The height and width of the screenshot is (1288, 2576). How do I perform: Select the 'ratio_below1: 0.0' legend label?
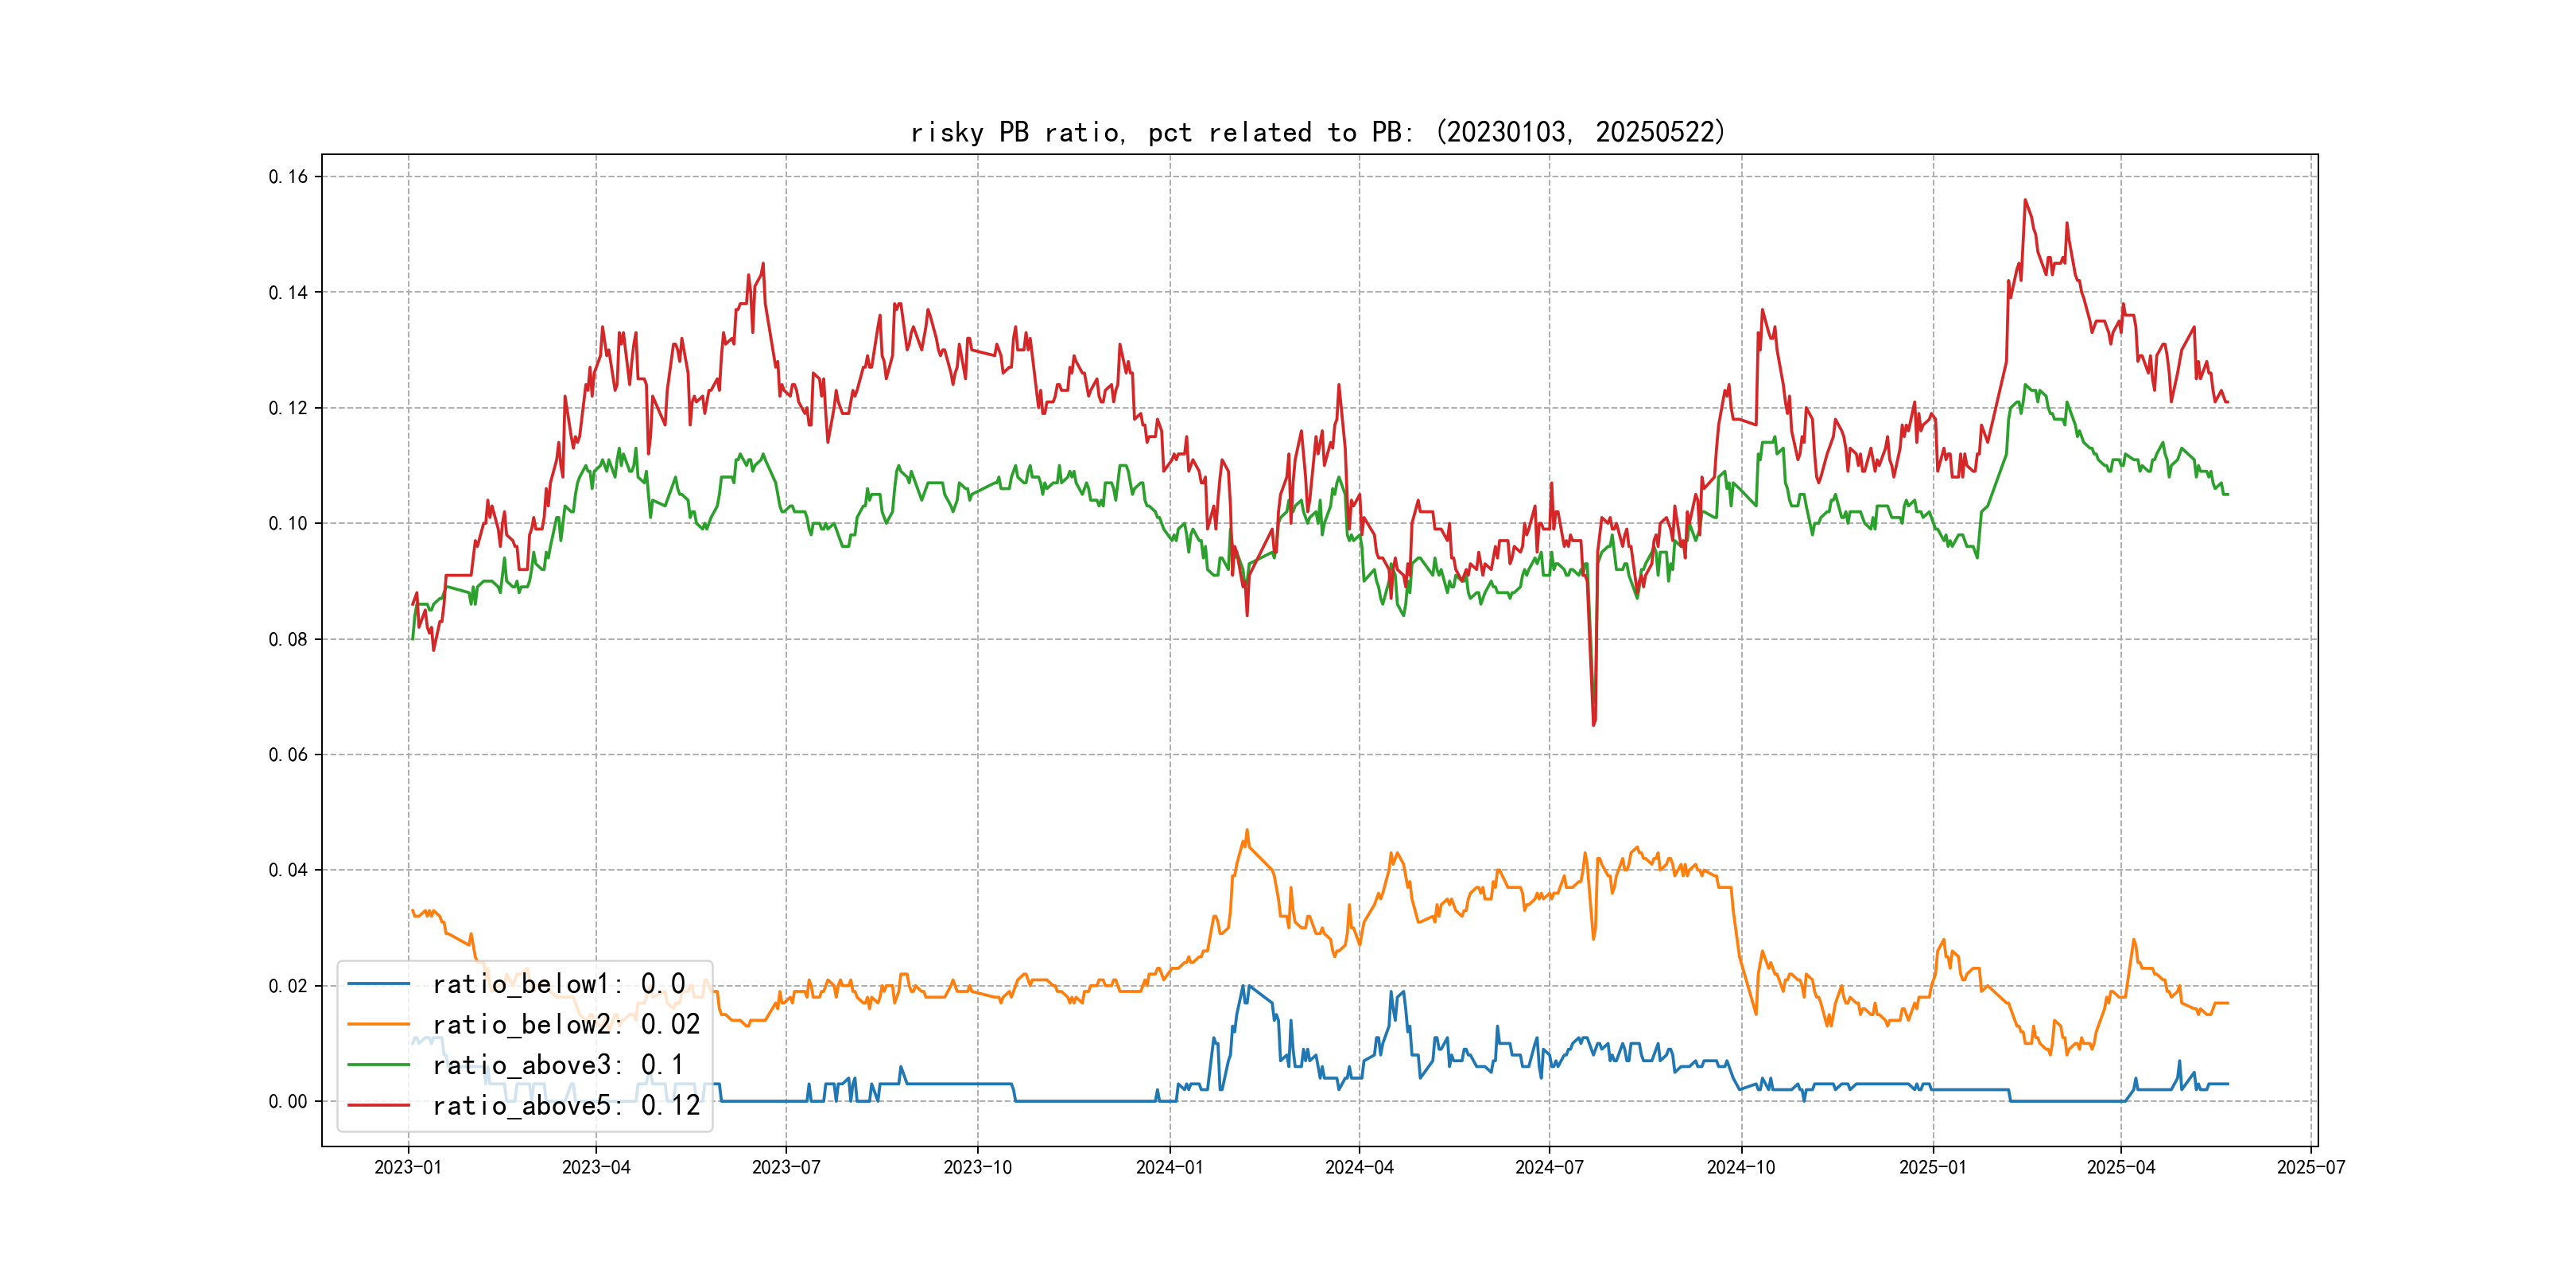click(x=558, y=984)
